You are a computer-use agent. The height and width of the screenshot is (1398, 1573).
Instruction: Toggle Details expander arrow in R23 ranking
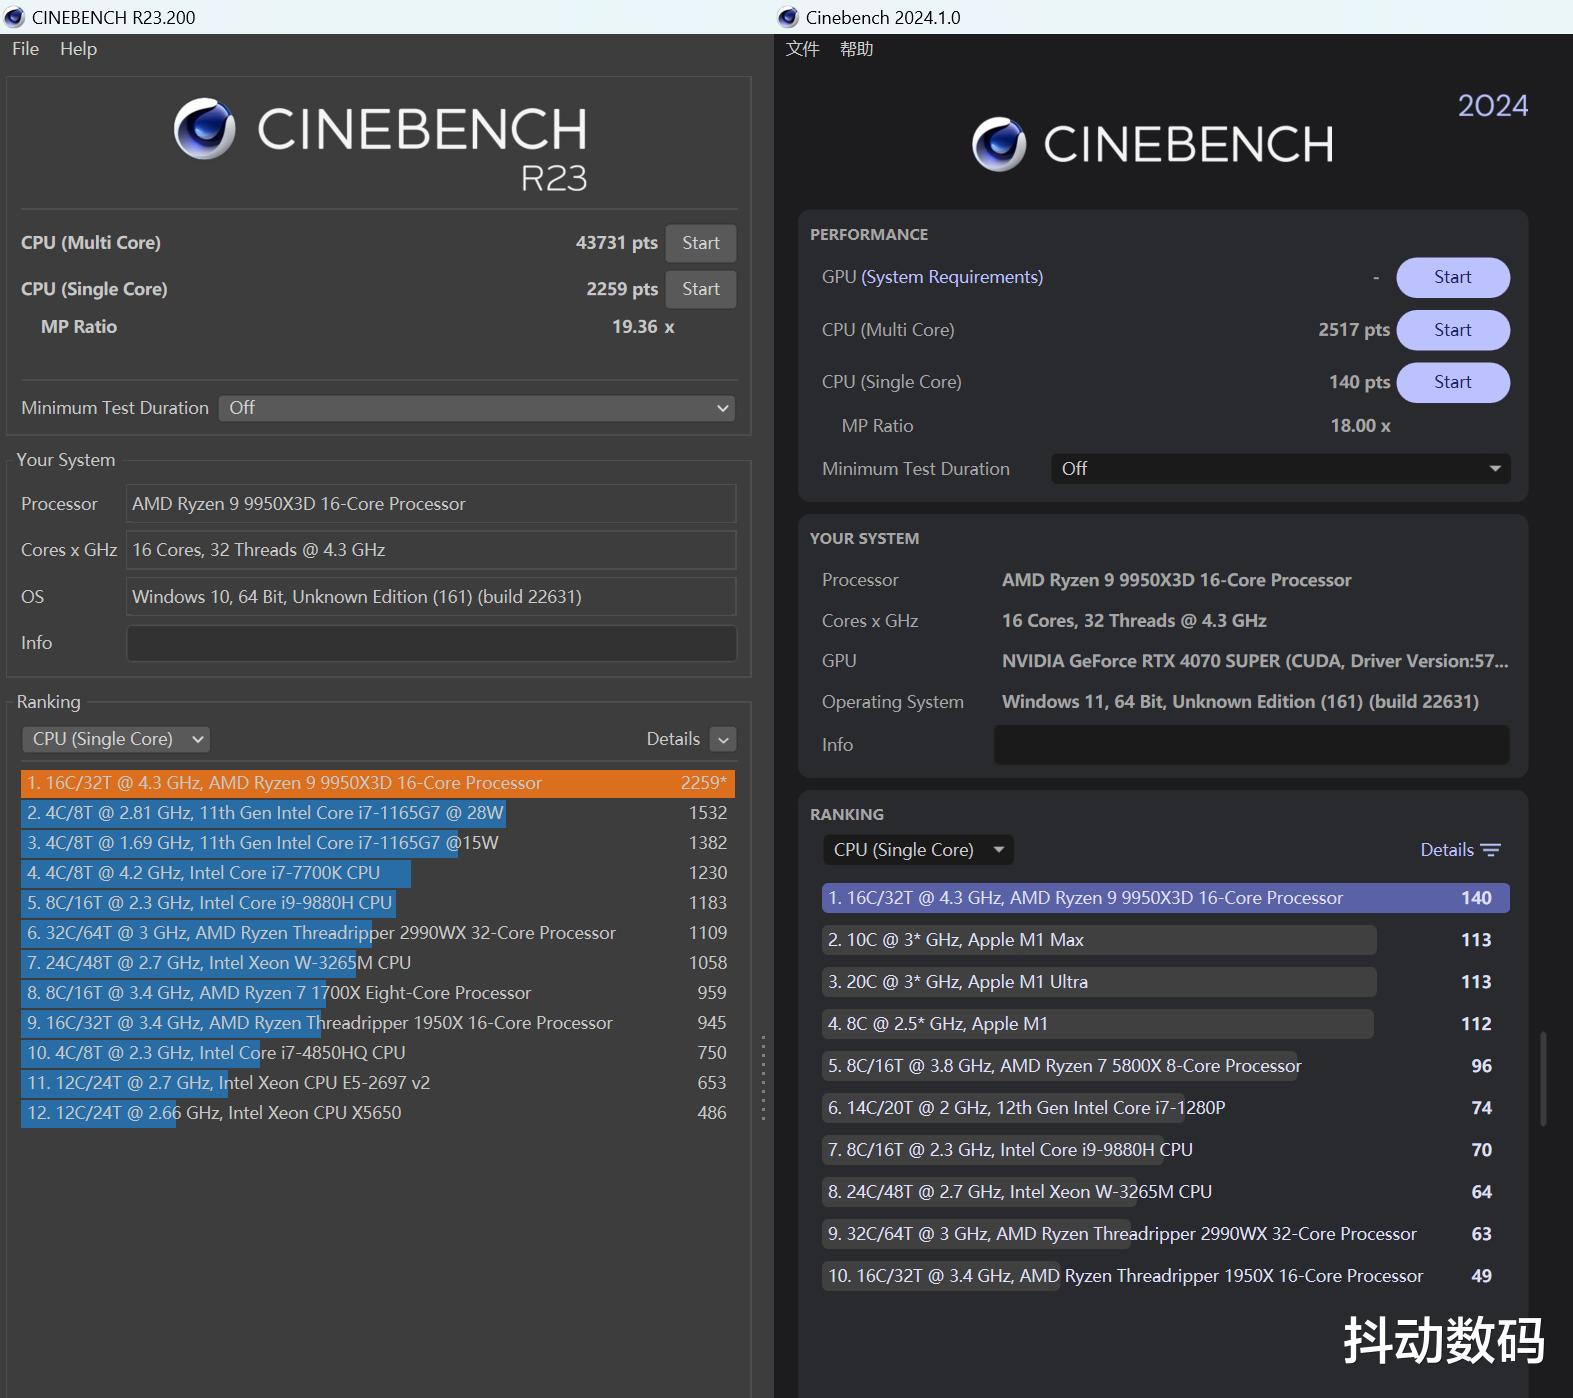click(x=723, y=739)
